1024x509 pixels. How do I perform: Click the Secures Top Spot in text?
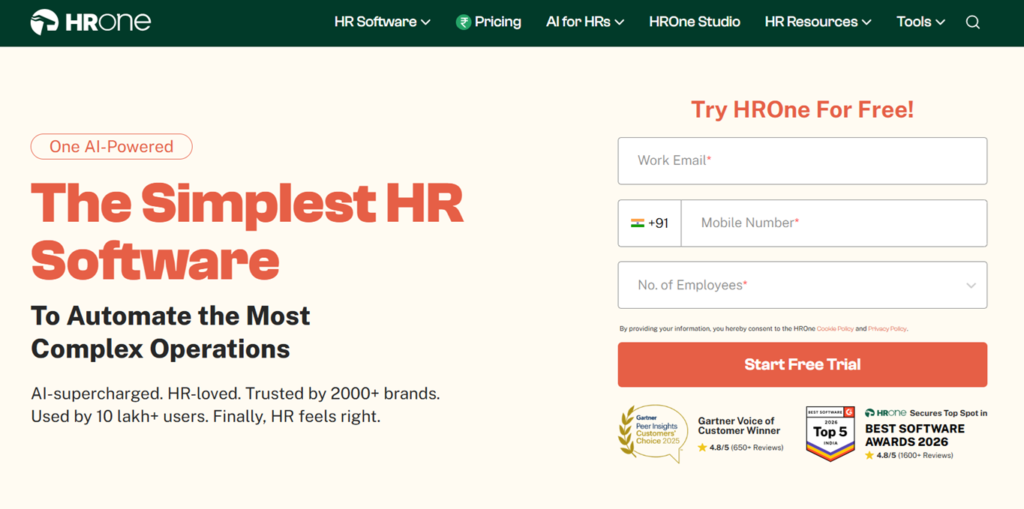948,413
